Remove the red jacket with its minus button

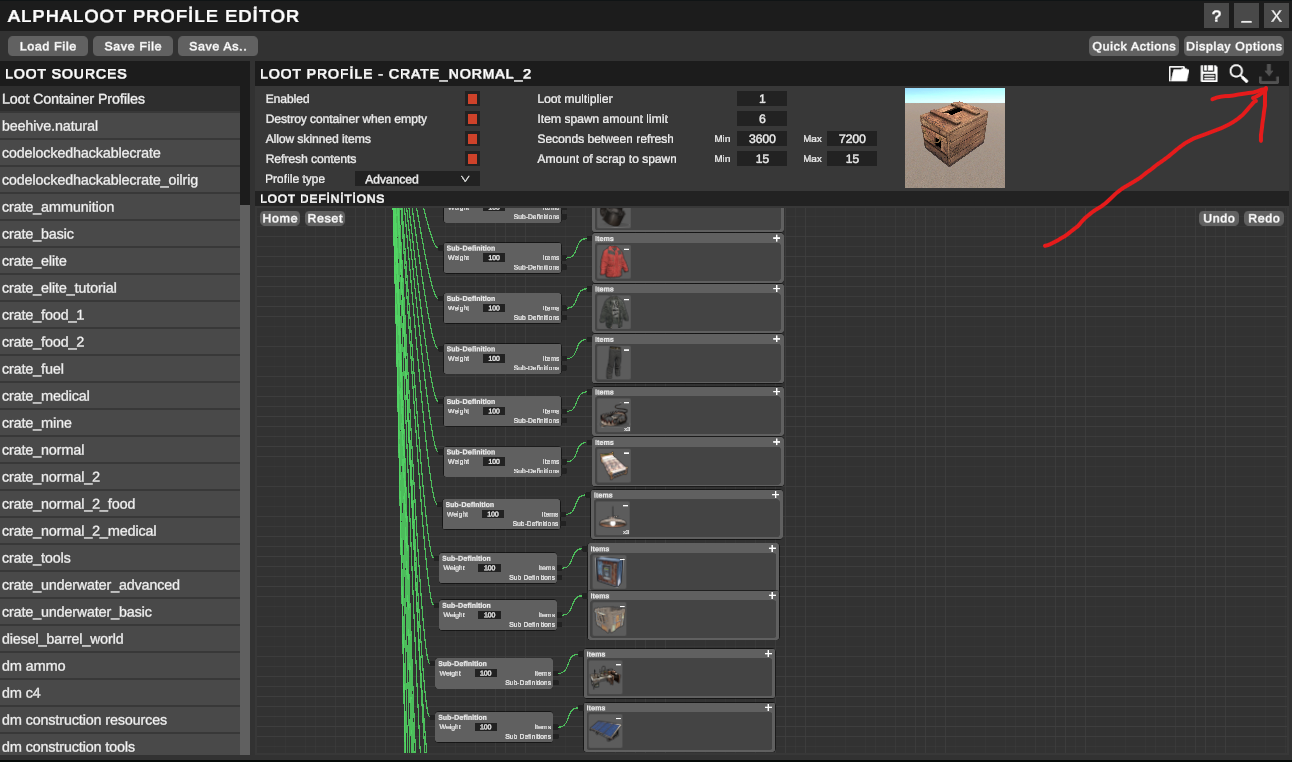[x=627, y=248]
